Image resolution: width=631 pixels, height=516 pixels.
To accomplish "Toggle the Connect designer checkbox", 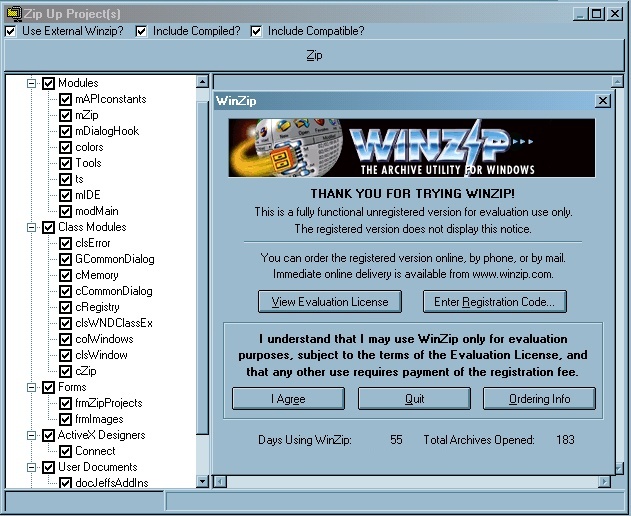I will pyautogui.click(x=65, y=451).
